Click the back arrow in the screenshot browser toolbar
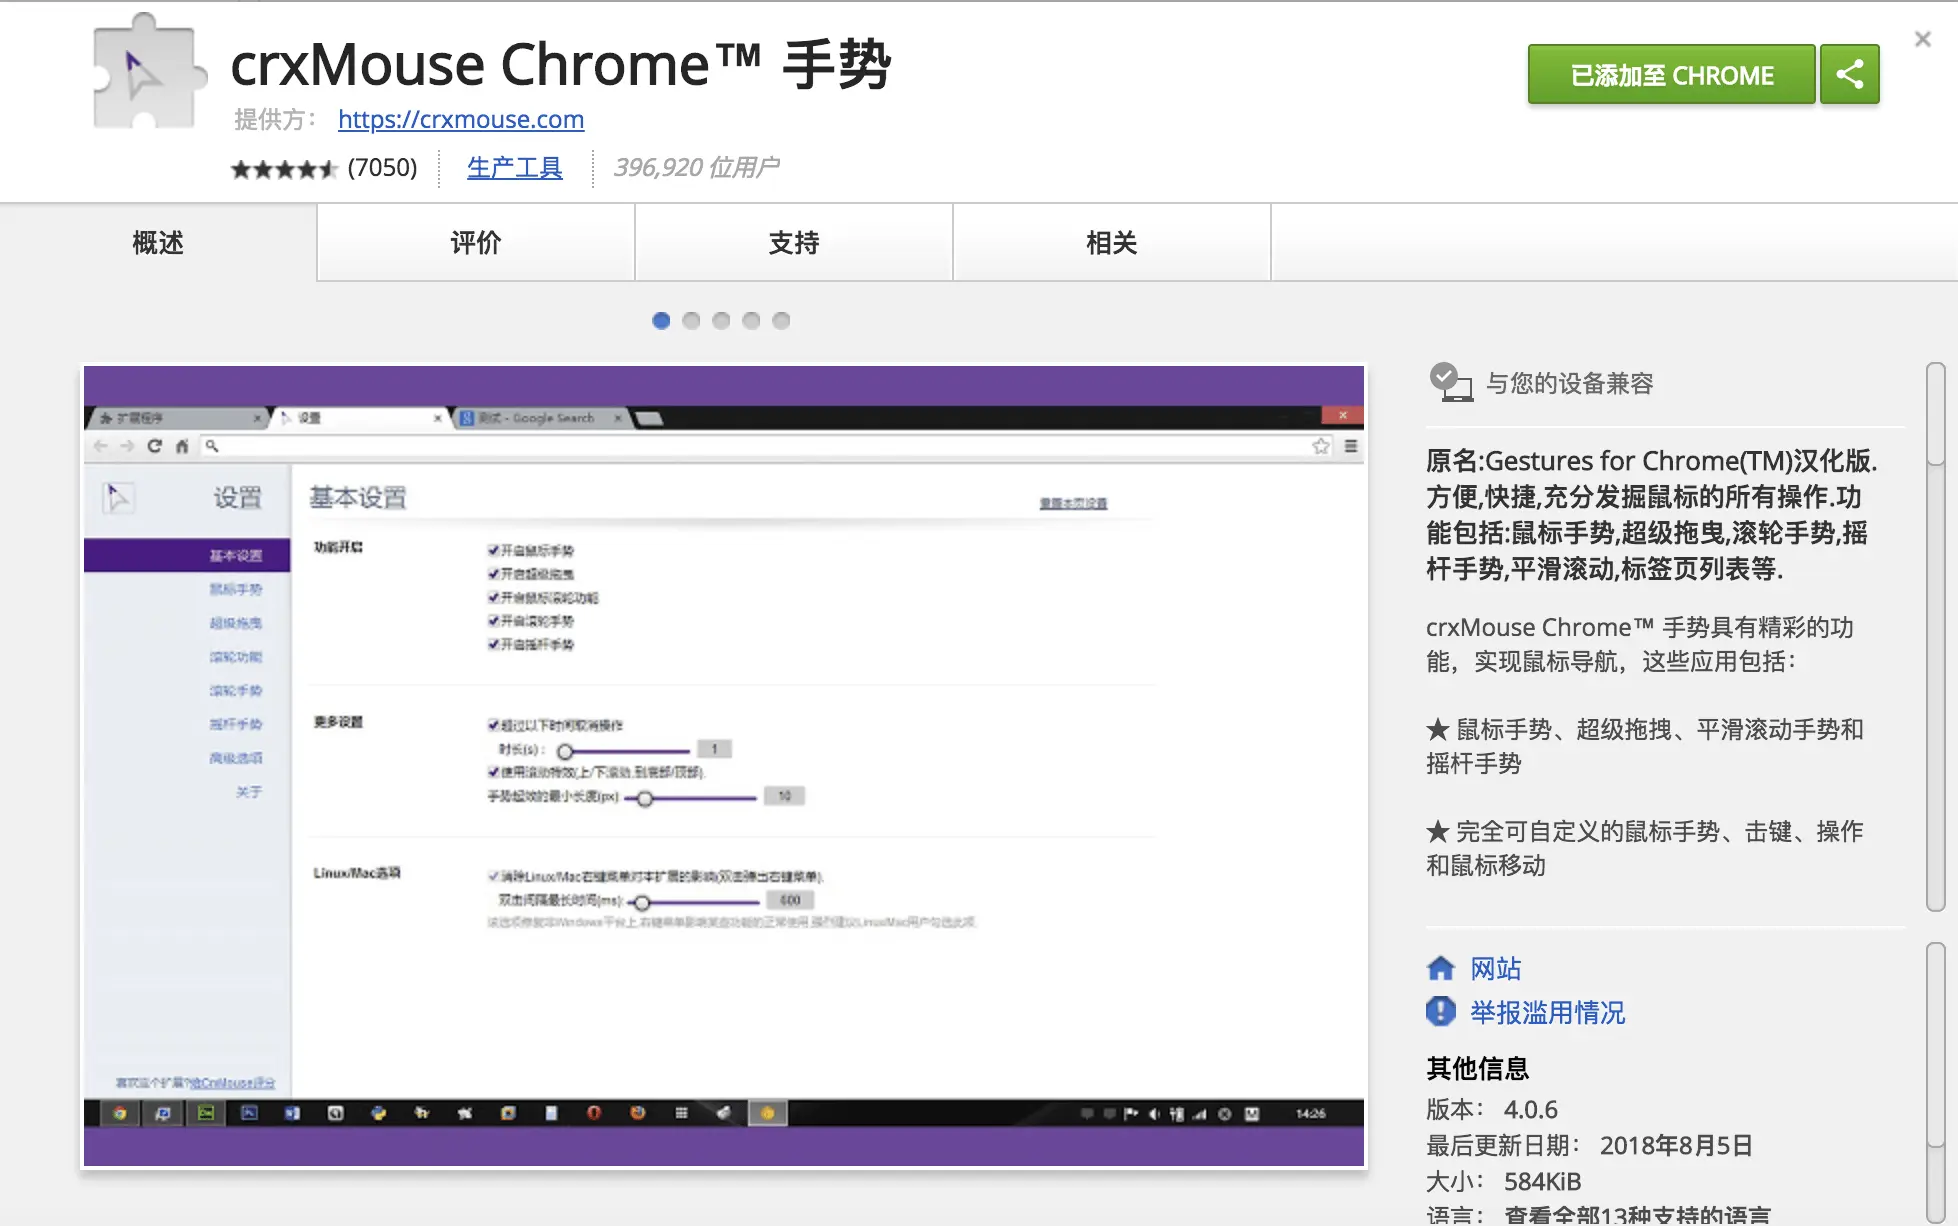Screen dimensions: 1958x1226 pos(100,447)
